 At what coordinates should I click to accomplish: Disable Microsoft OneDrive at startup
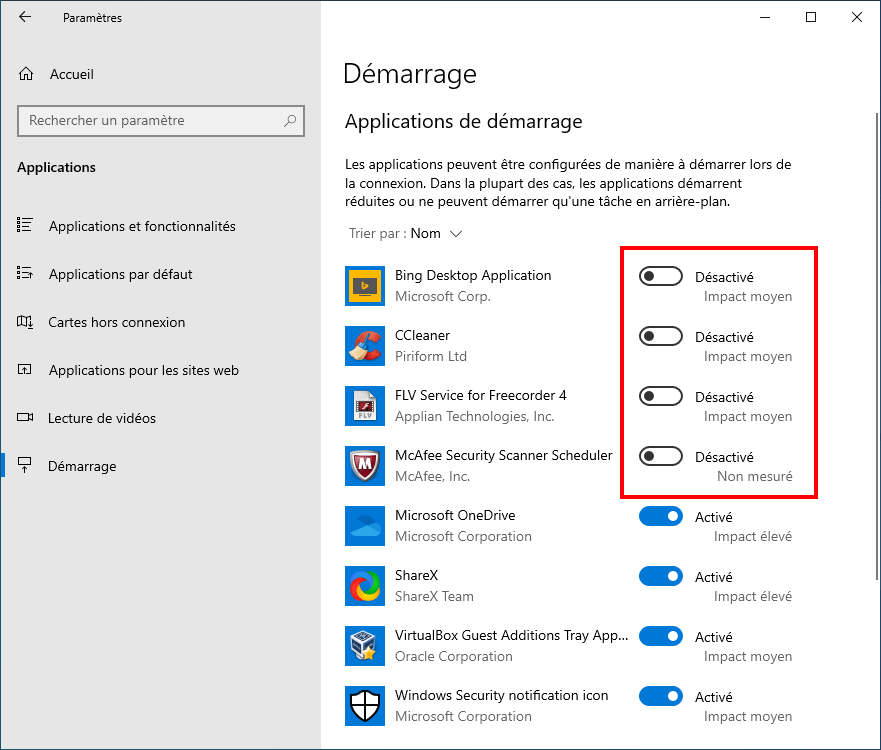pyautogui.click(x=661, y=516)
